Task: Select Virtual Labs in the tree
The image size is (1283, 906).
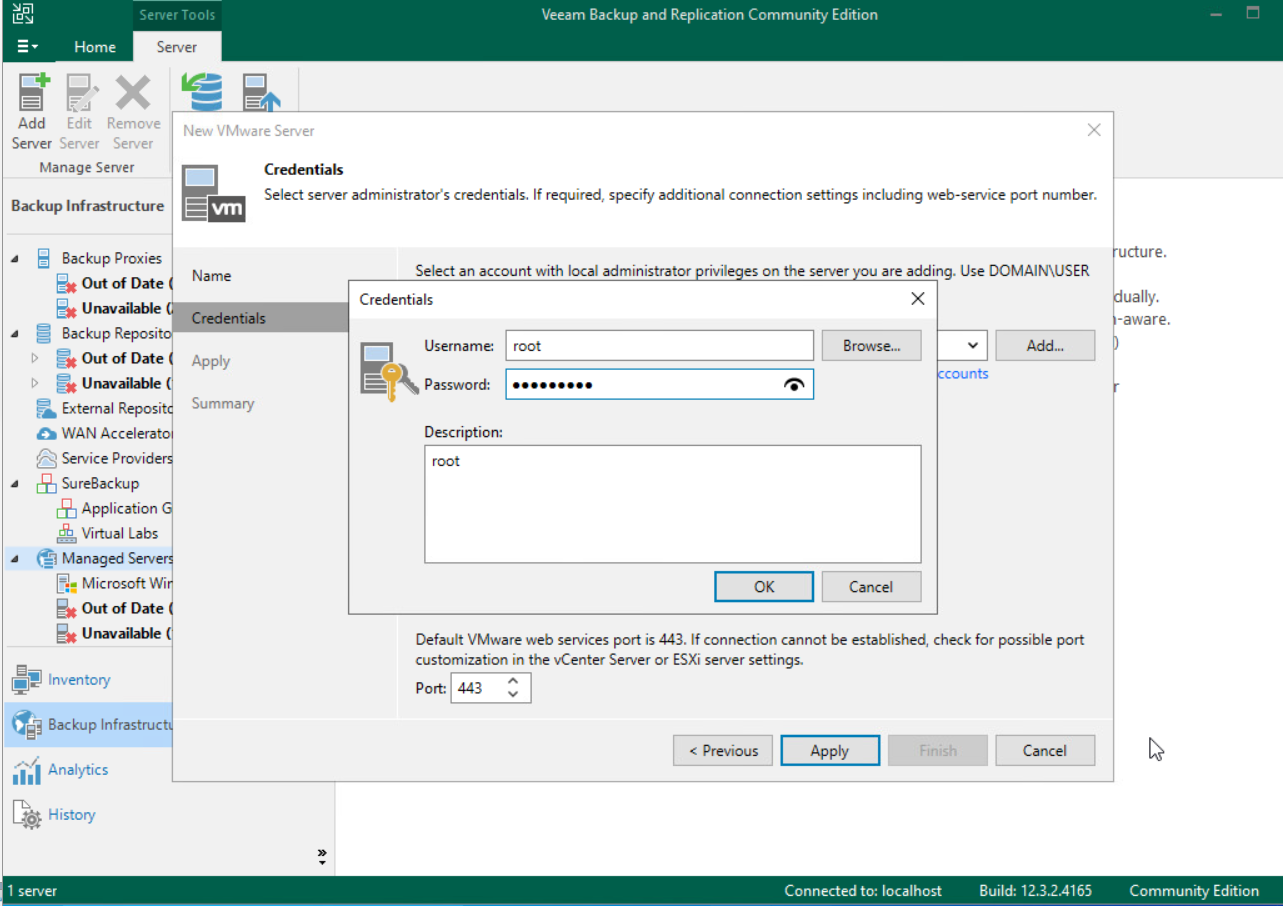Action: click(x=119, y=533)
